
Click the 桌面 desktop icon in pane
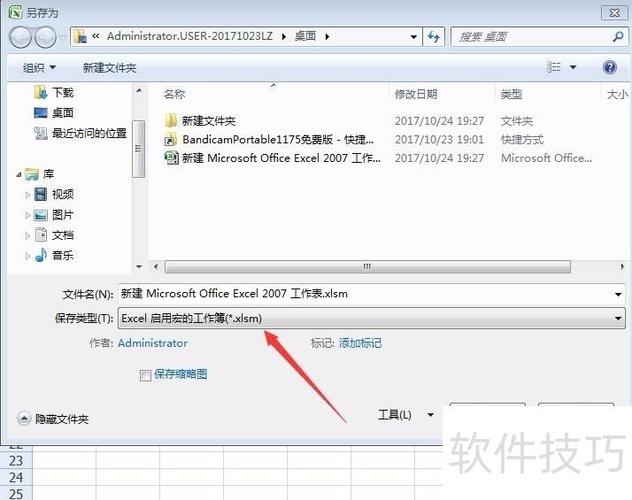pos(40,113)
